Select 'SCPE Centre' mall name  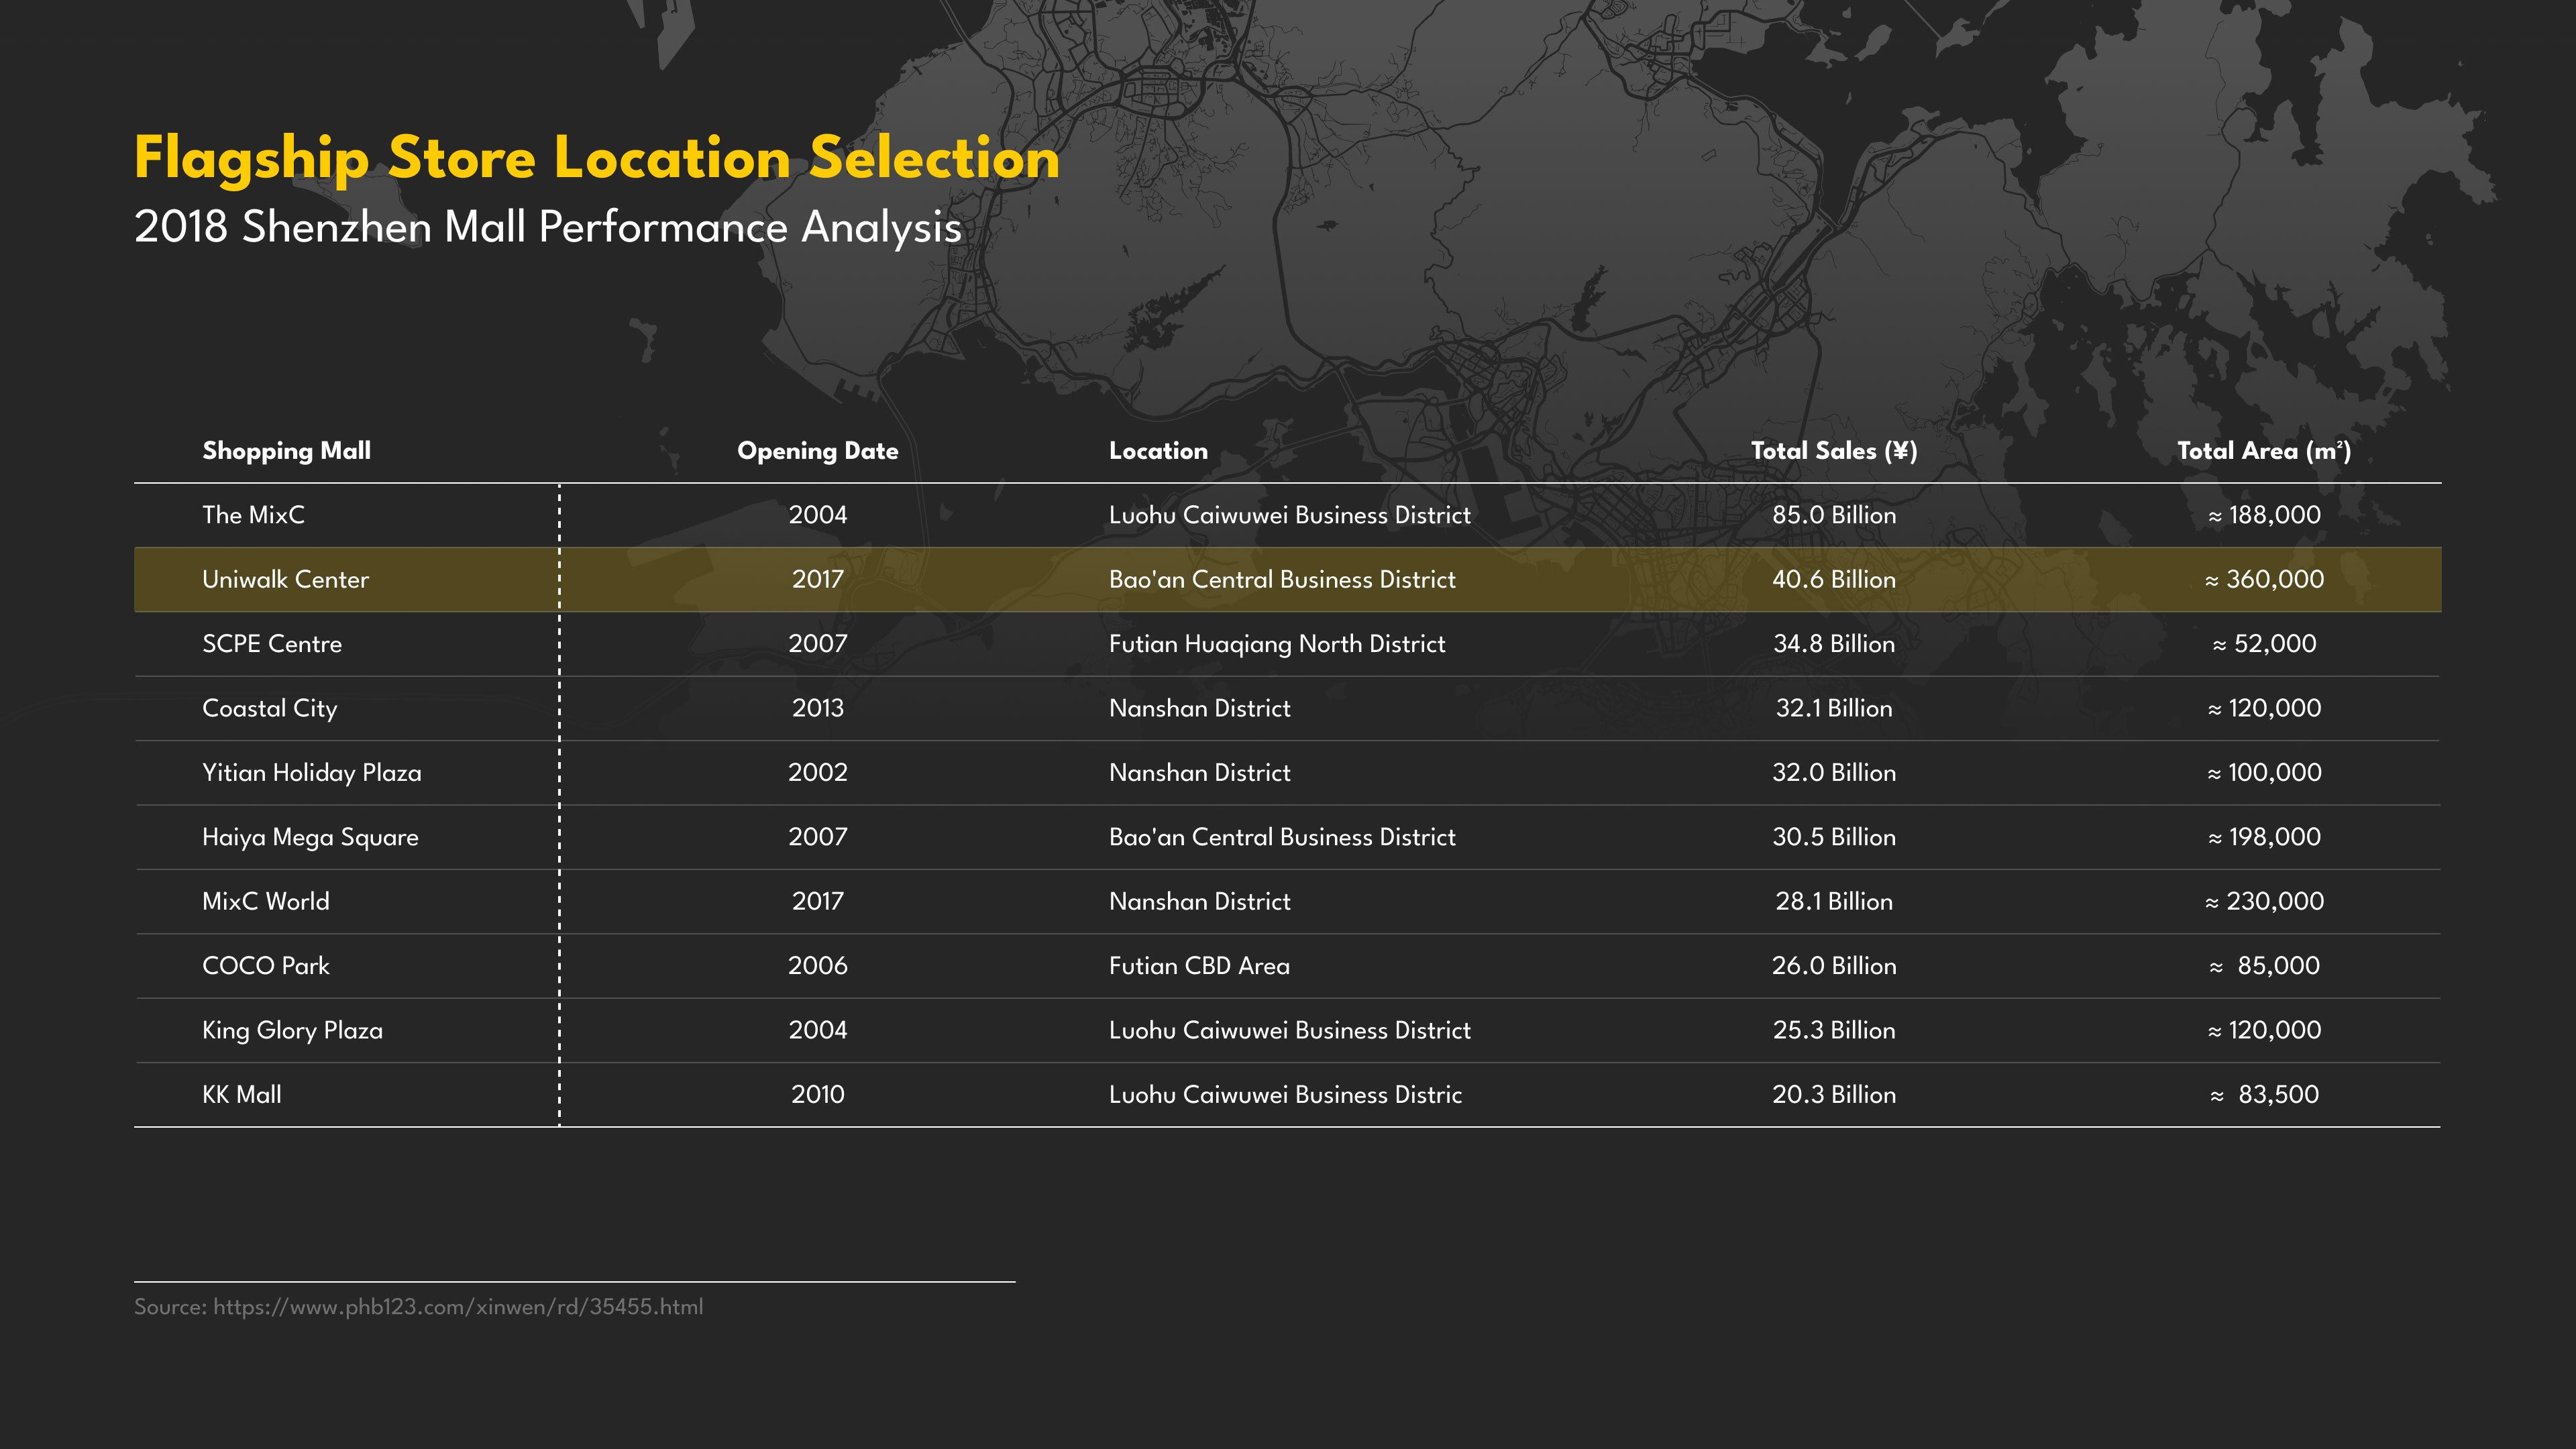tap(272, 644)
